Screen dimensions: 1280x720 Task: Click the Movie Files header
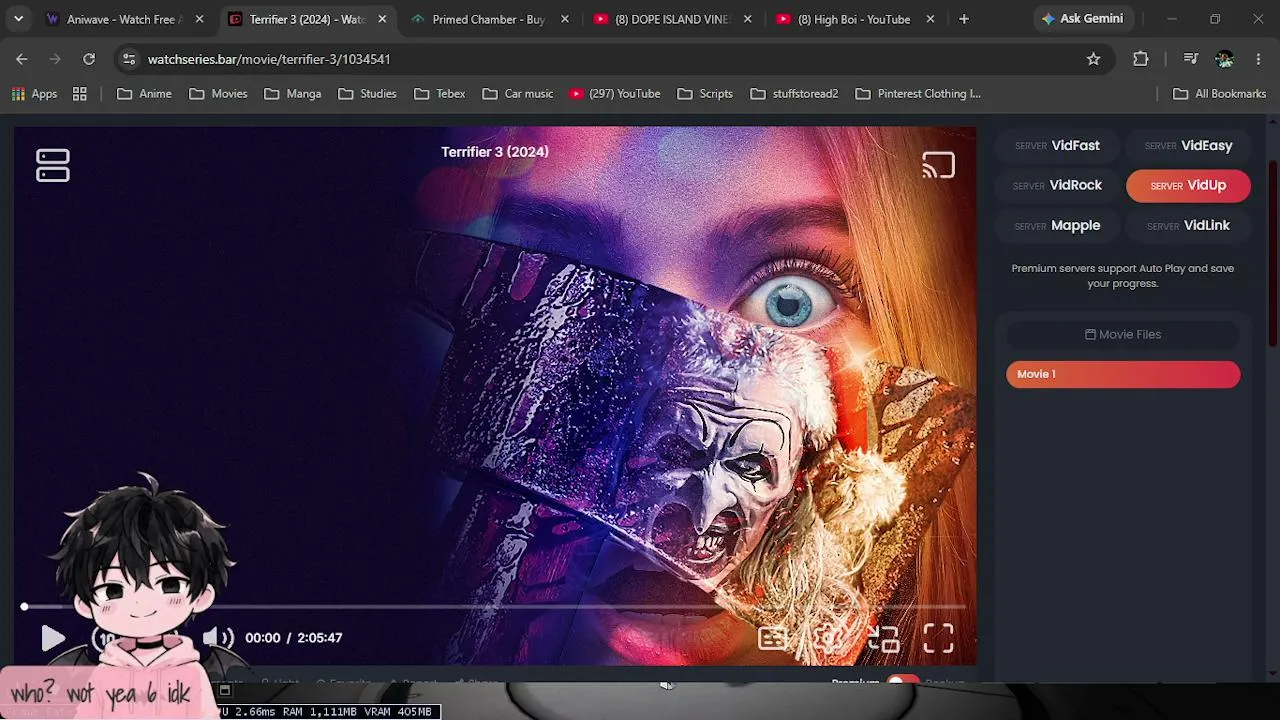point(1123,334)
